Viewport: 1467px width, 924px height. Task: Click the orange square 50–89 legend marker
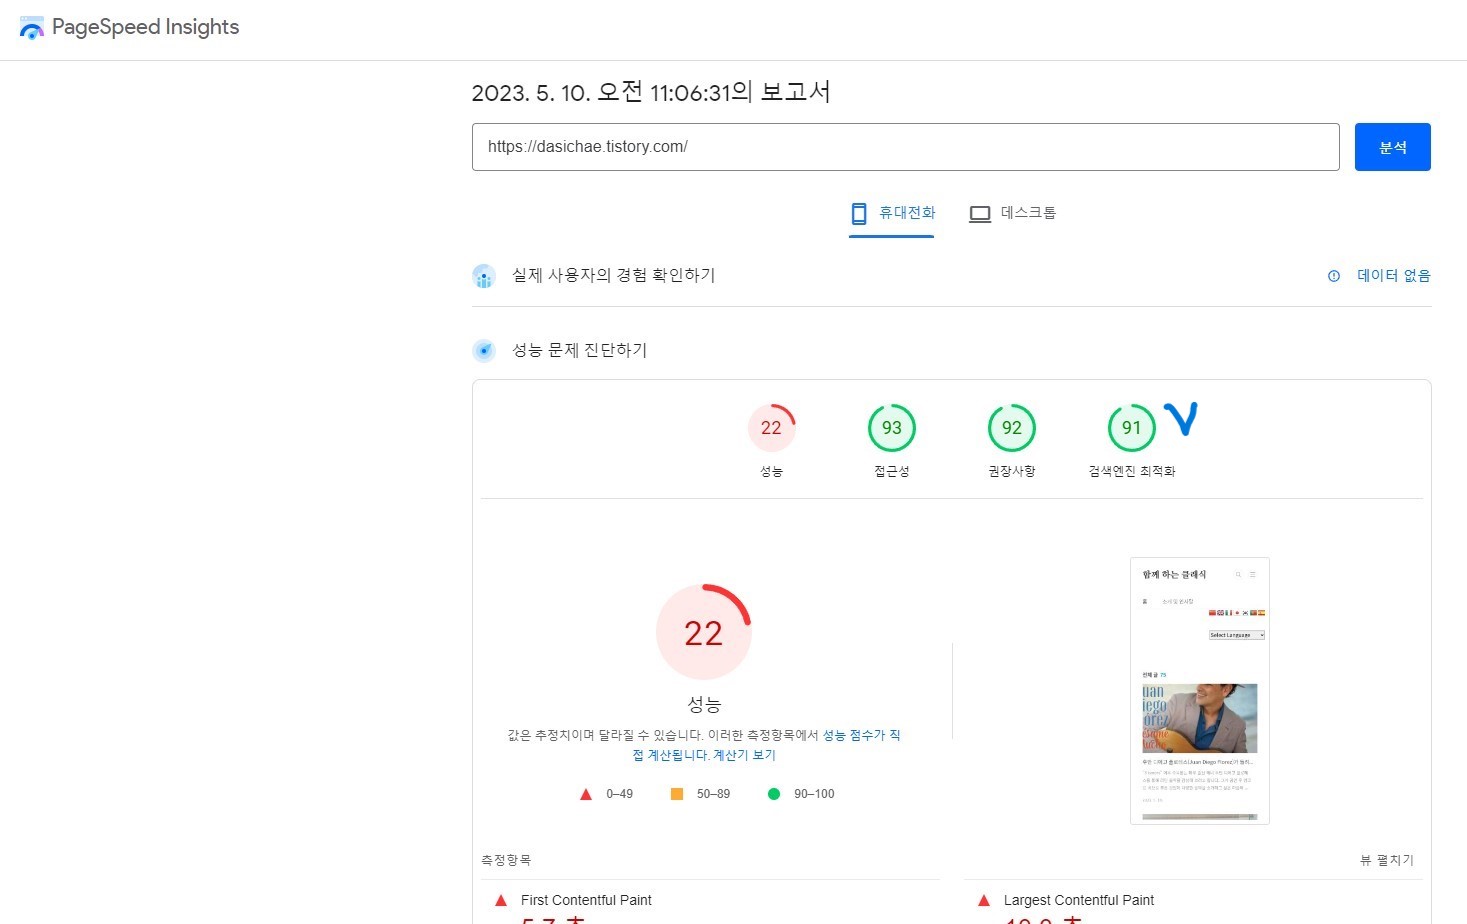coord(676,793)
